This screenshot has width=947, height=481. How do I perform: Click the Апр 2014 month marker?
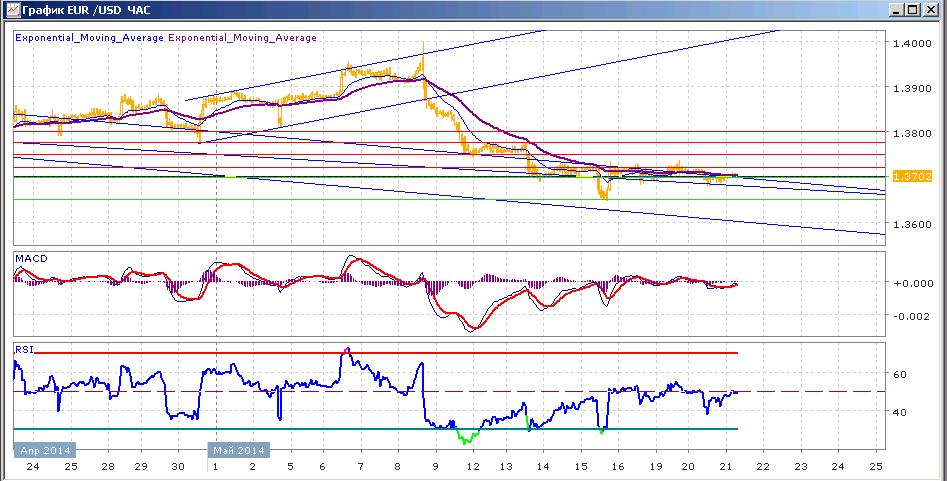tap(45, 451)
